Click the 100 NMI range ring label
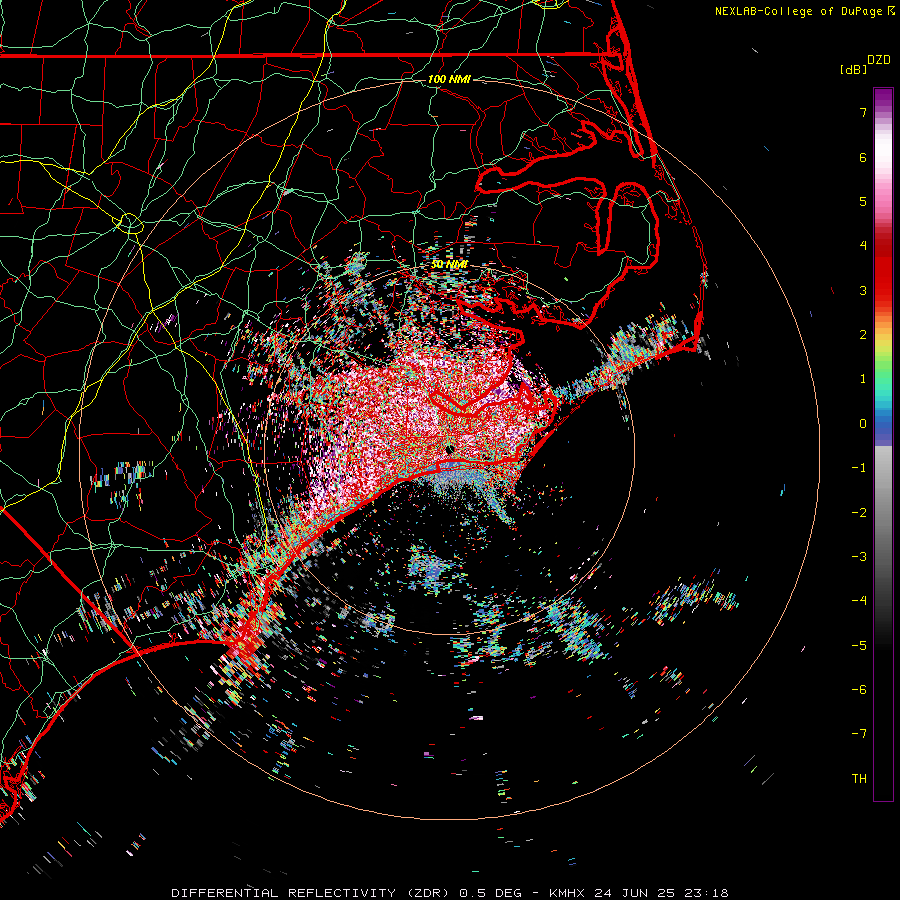Viewport: 900px width, 900px height. pos(449,79)
